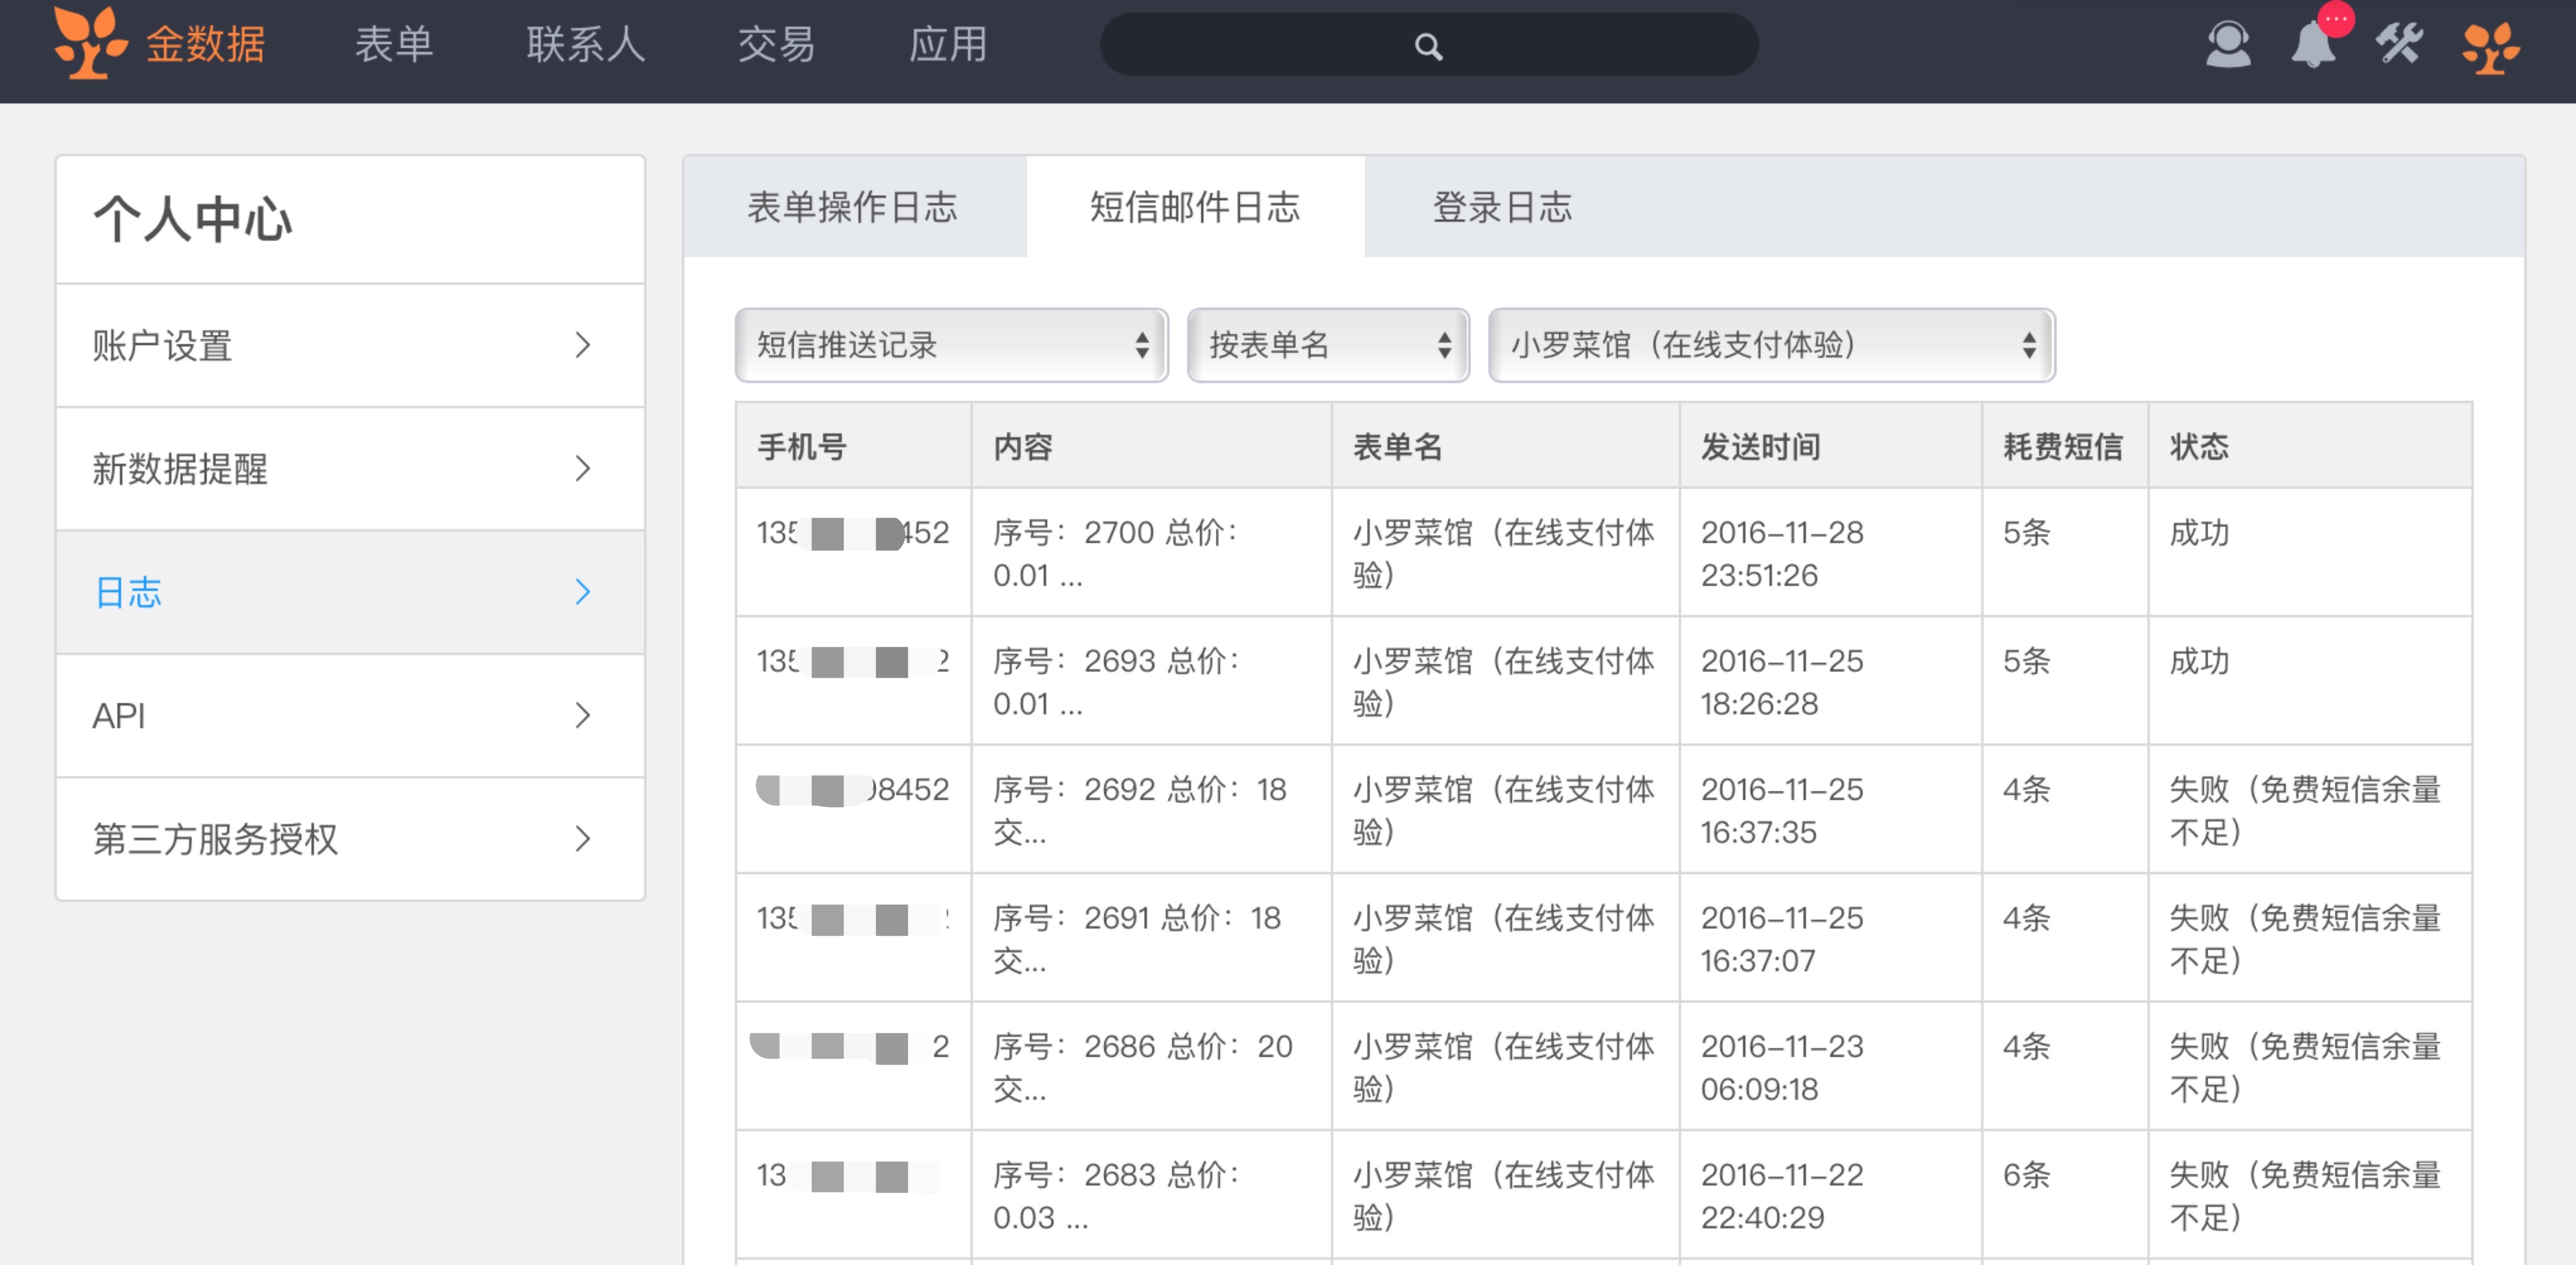This screenshot has height=1265, width=2576.
Task: Open API settings in sidebar
Action: click(350, 716)
